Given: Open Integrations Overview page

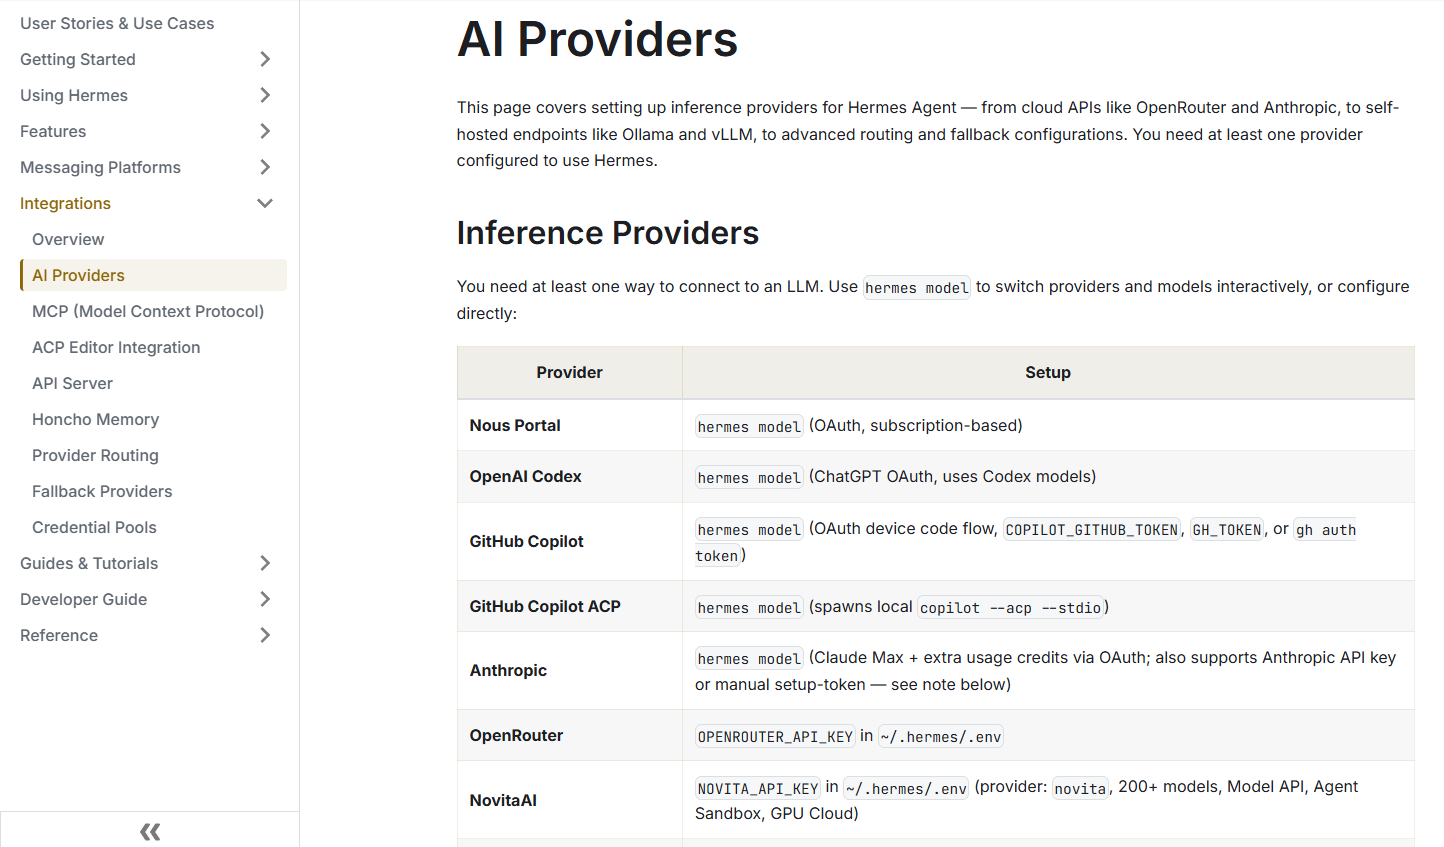Looking at the screenshot, I should pyautogui.click(x=68, y=239).
